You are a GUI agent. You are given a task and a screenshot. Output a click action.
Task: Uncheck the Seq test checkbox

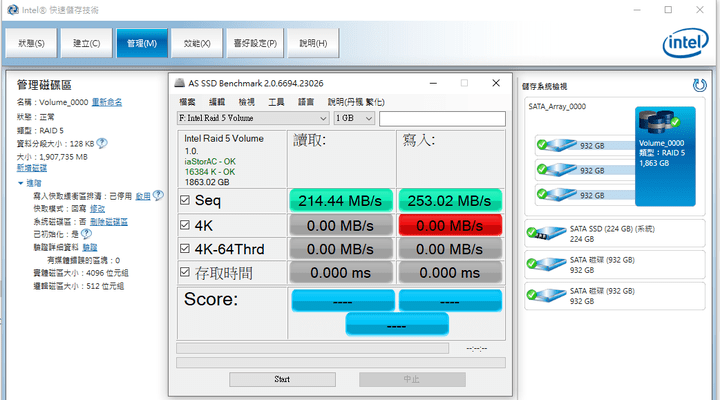(185, 200)
